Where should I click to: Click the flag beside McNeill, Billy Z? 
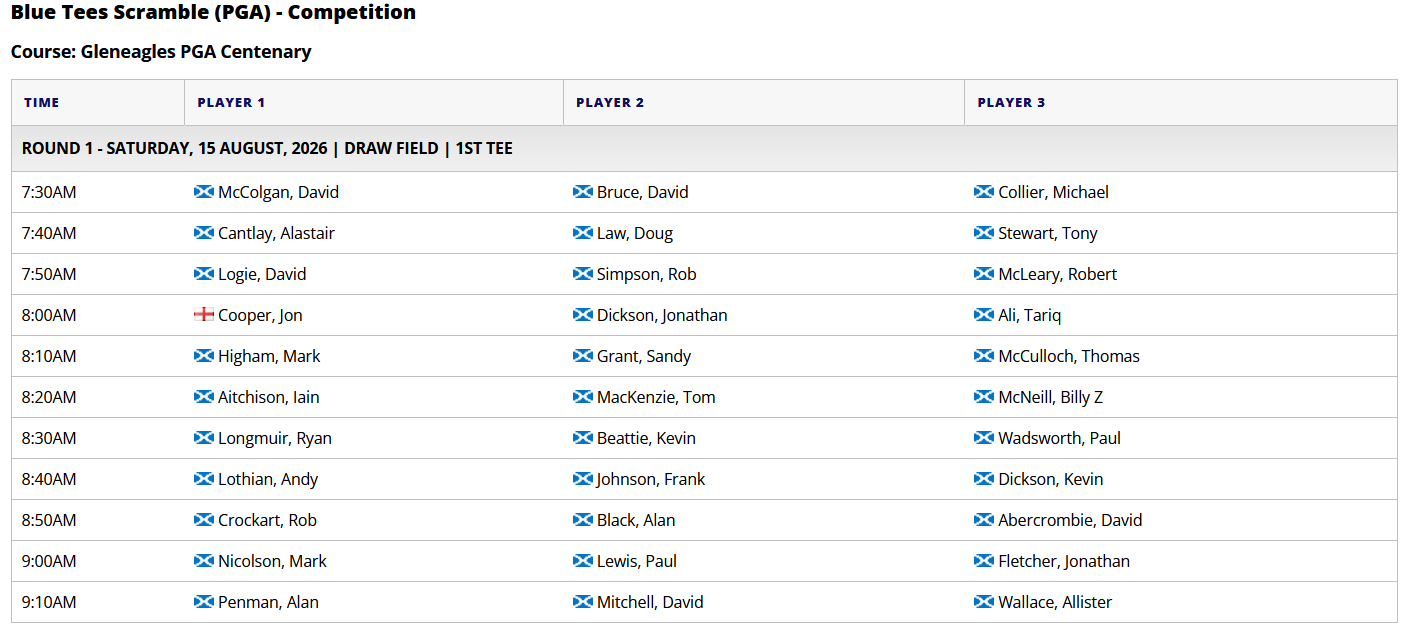pyautogui.click(x=984, y=397)
